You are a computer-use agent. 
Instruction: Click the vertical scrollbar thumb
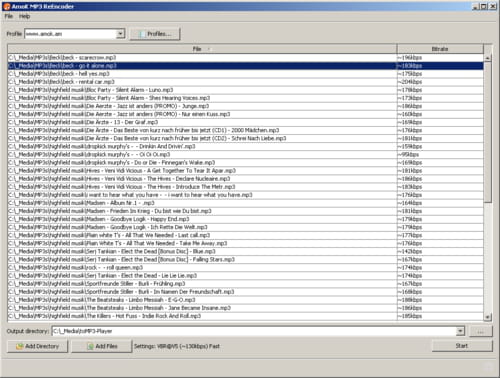click(488, 132)
